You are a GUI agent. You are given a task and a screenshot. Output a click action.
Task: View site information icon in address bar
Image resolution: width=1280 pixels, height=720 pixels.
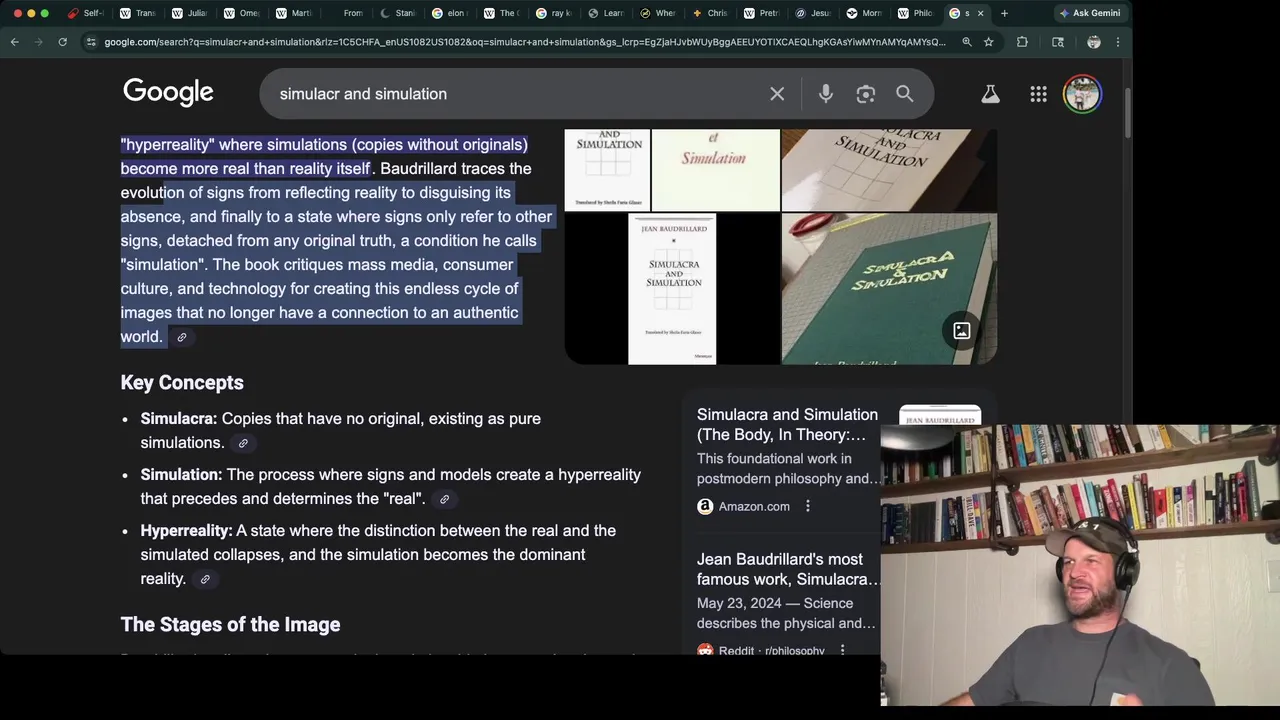(x=91, y=42)
